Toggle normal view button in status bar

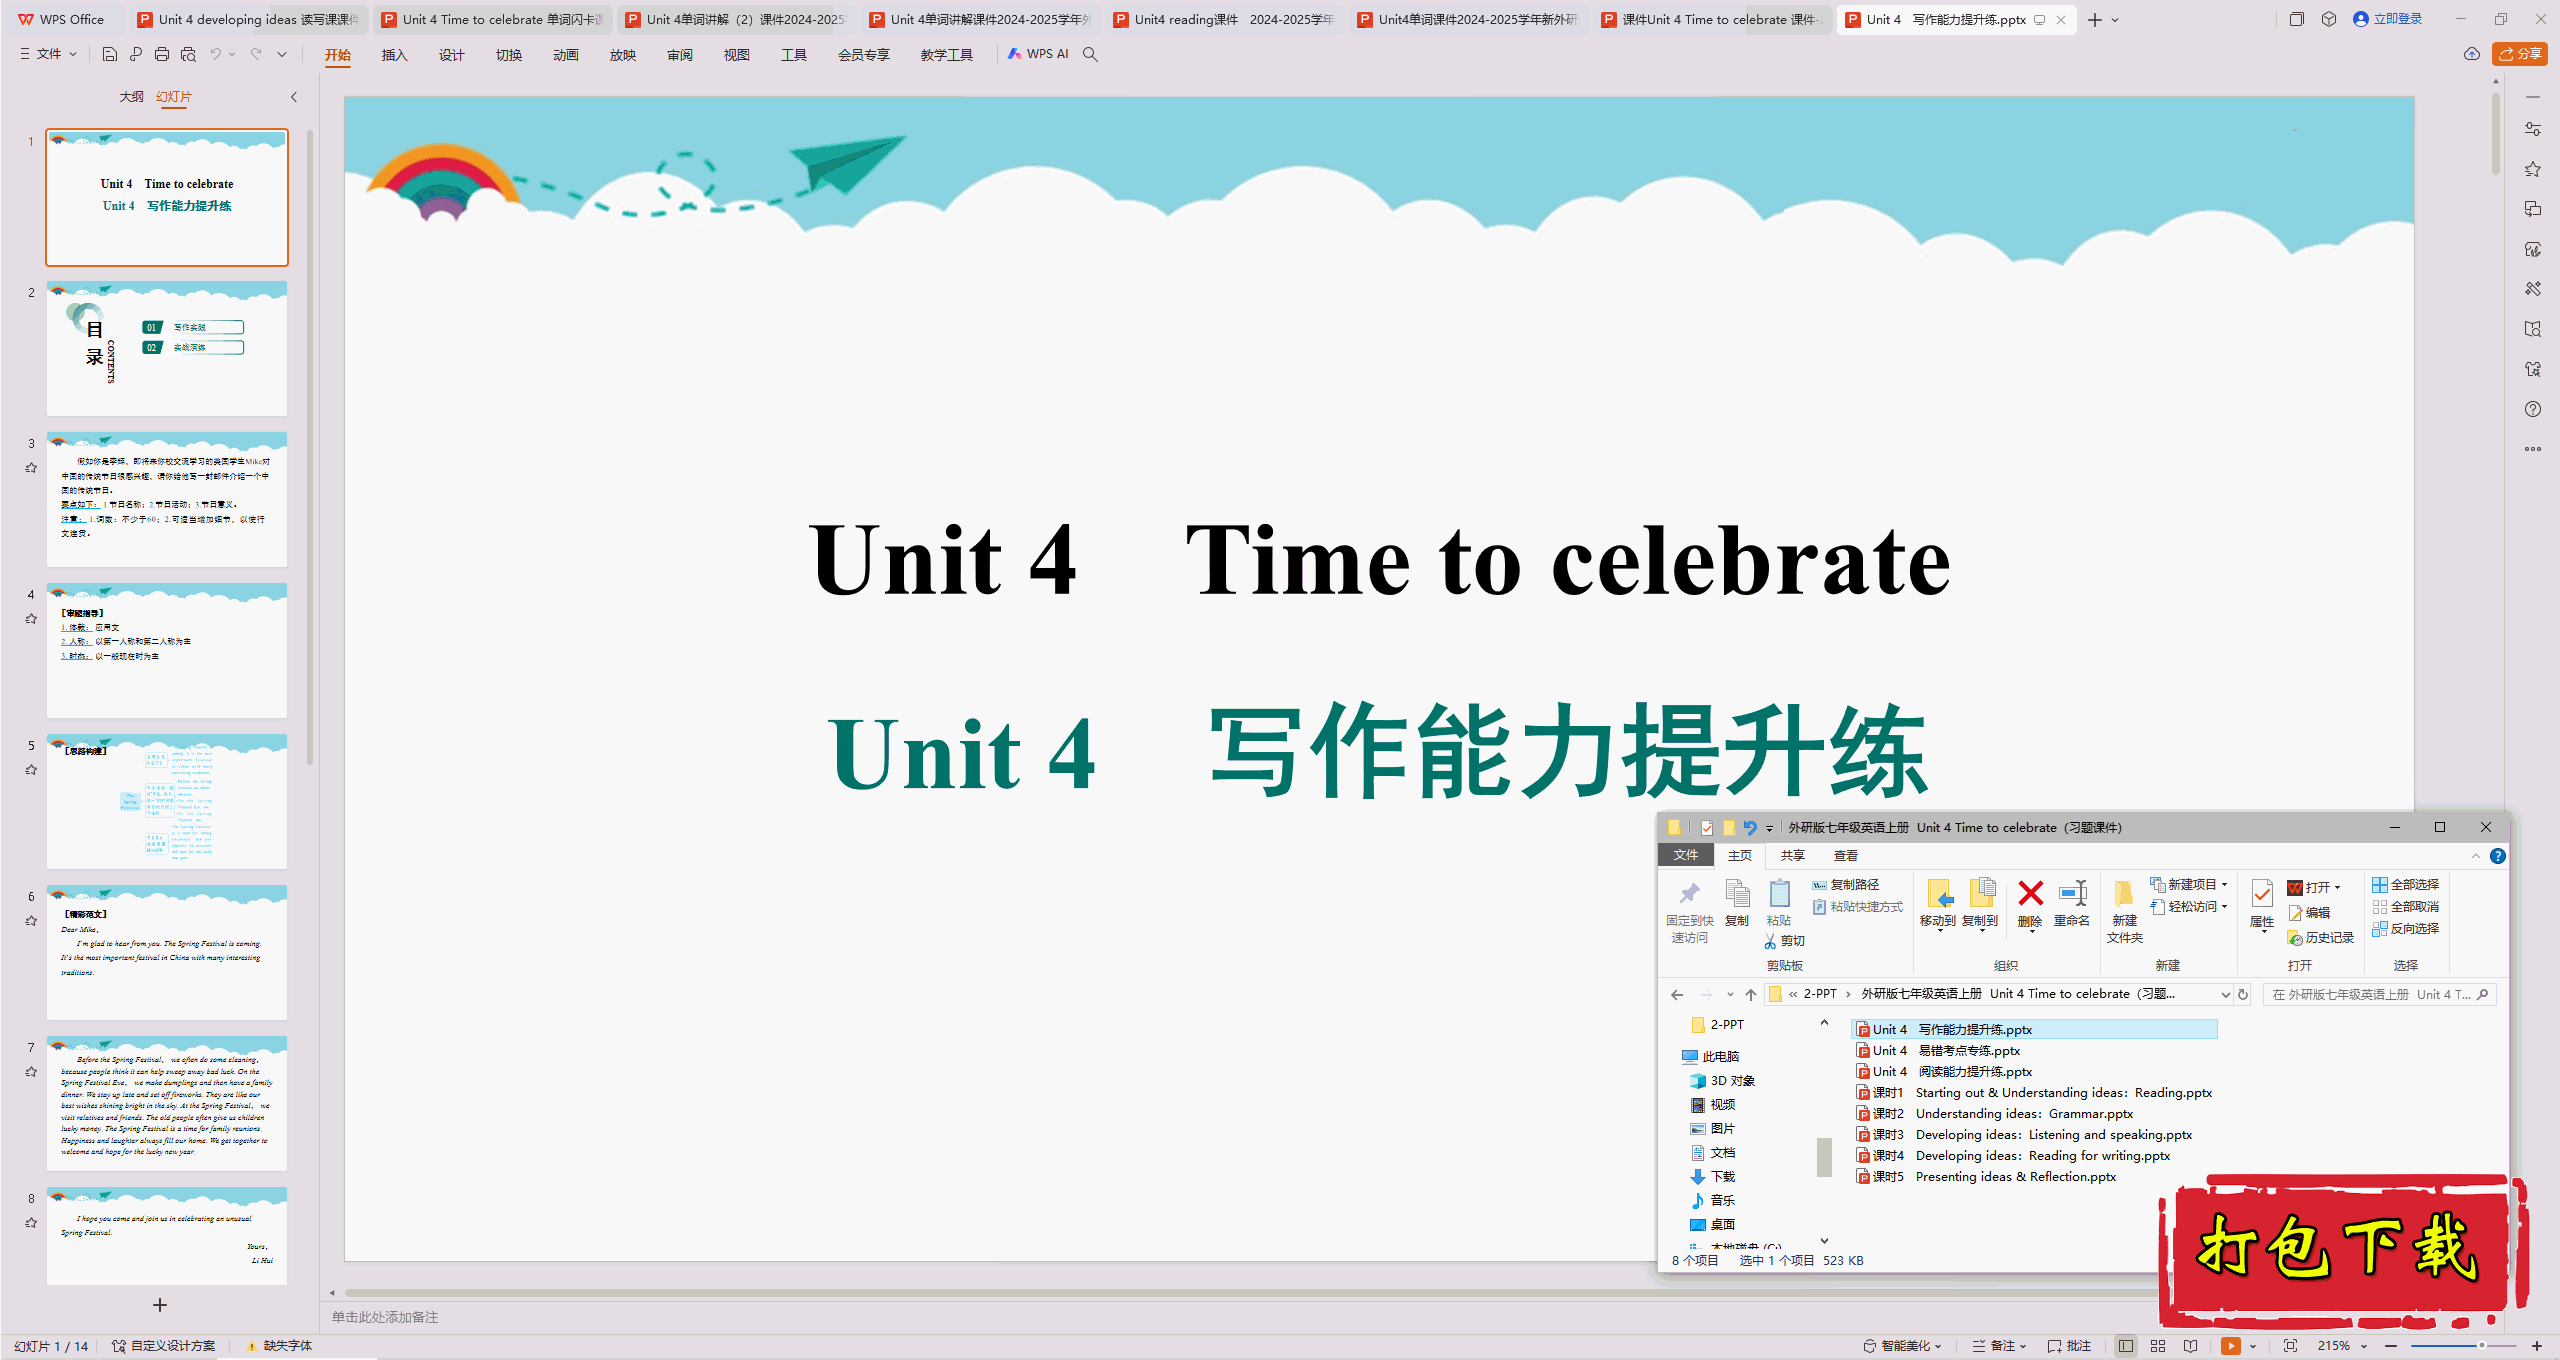pos(2126,1346)
